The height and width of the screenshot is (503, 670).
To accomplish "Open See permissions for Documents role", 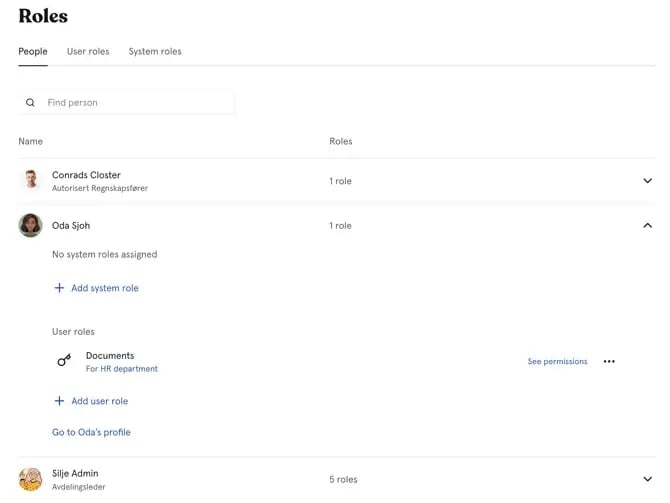I will pyautogui.click(x=557, y=362).
